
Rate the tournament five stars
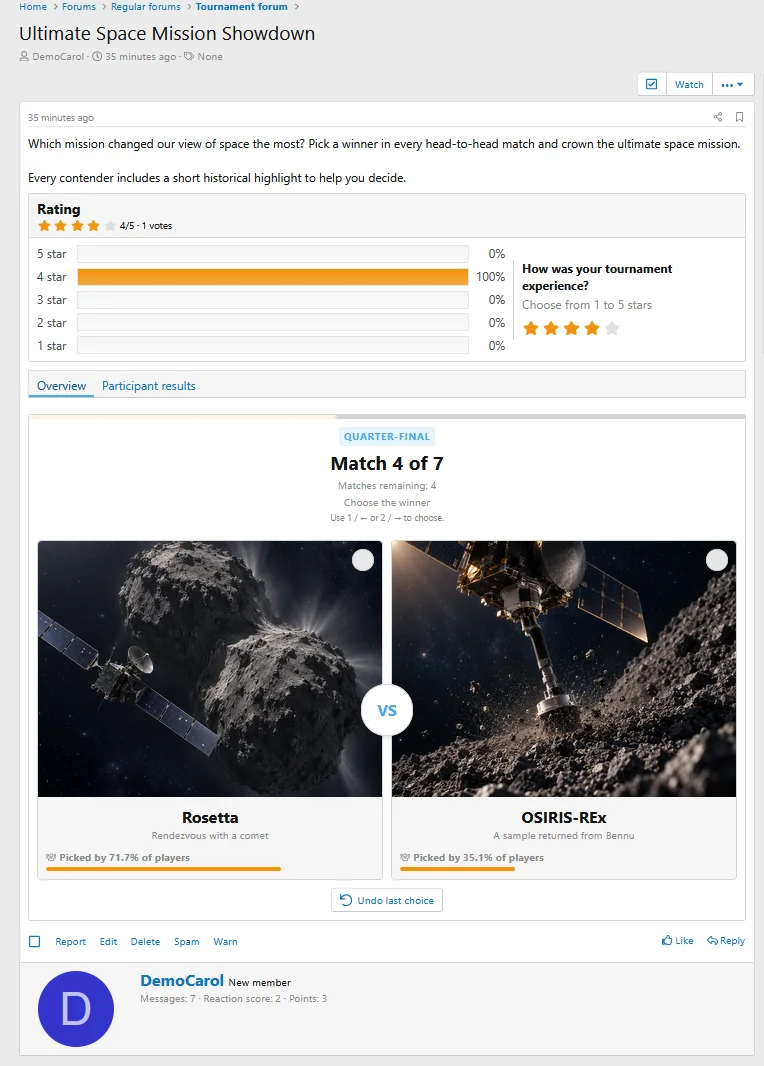pyautogui.click(x=612, y=329)
